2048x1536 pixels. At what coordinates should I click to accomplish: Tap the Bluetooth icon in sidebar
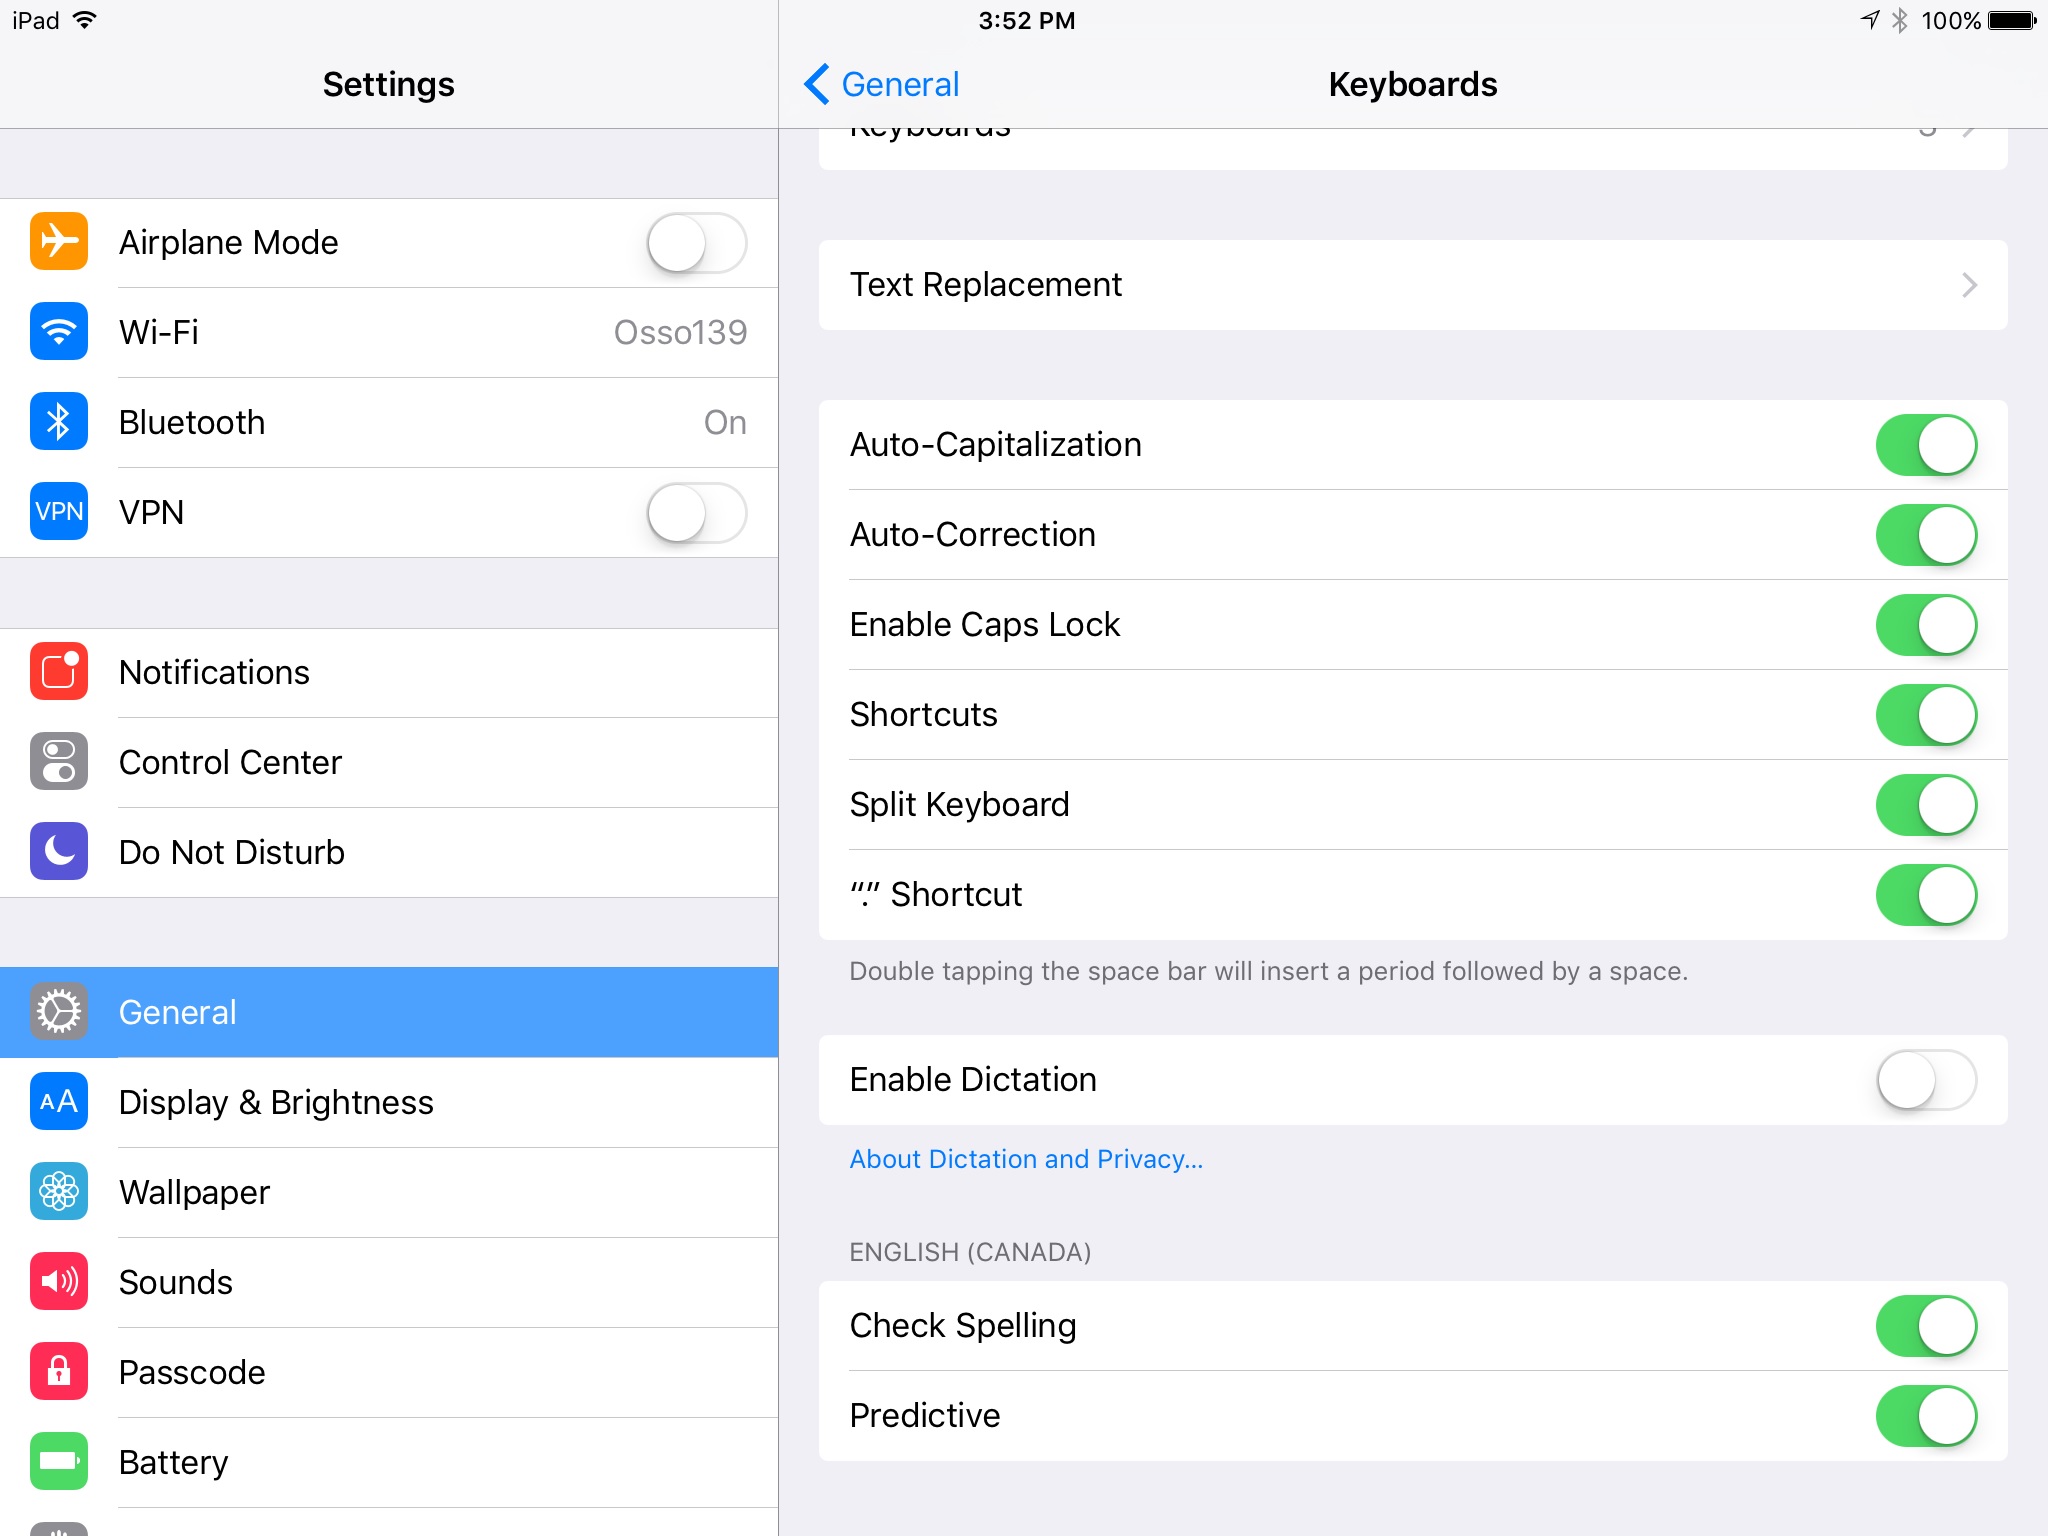(59, 422)
